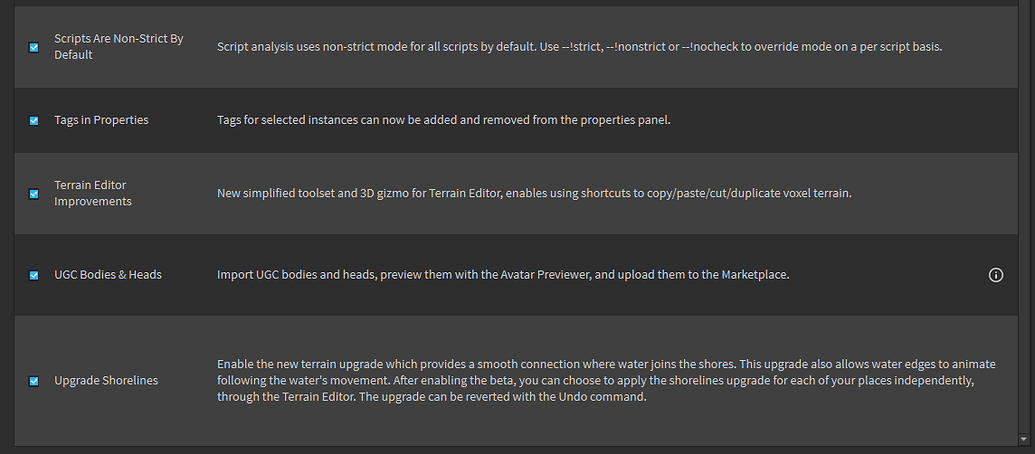Screen dimensions: 1035x454
Task: Toggle the Tags in Properties checkbox
Action: pos(34,121)
